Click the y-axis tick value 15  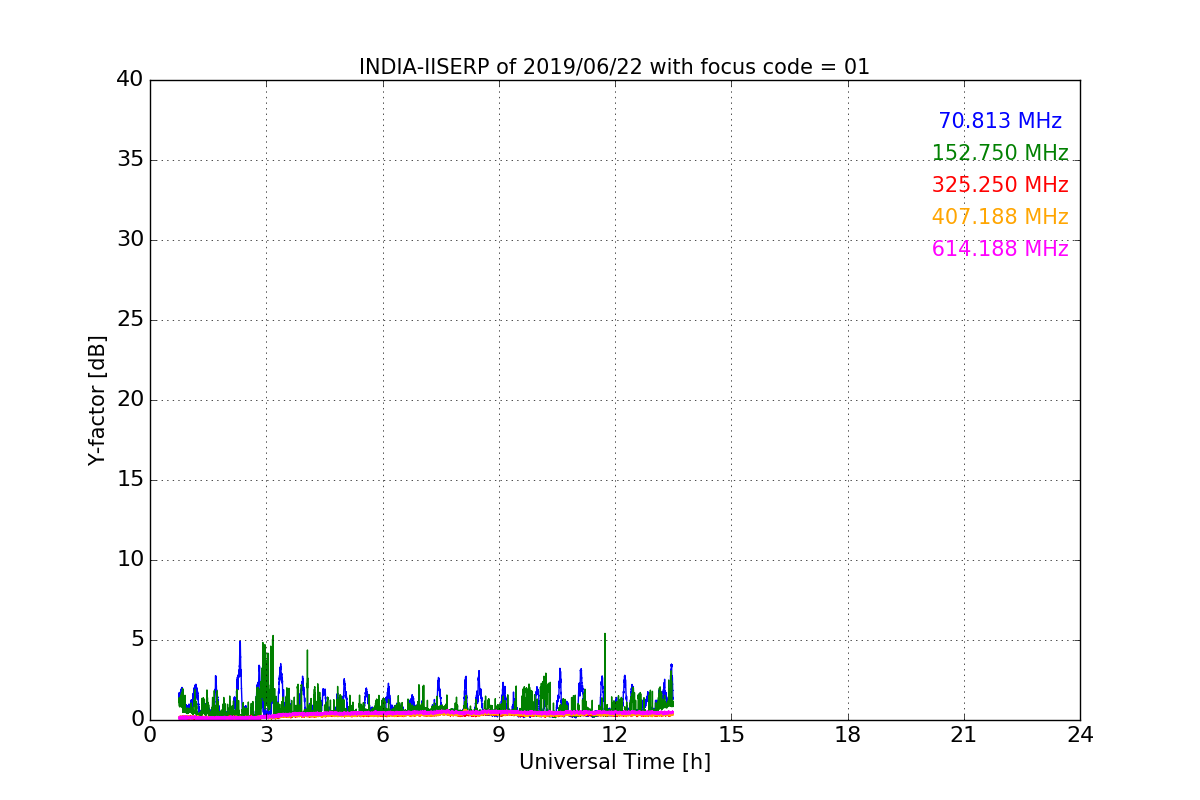pos(130,480)
